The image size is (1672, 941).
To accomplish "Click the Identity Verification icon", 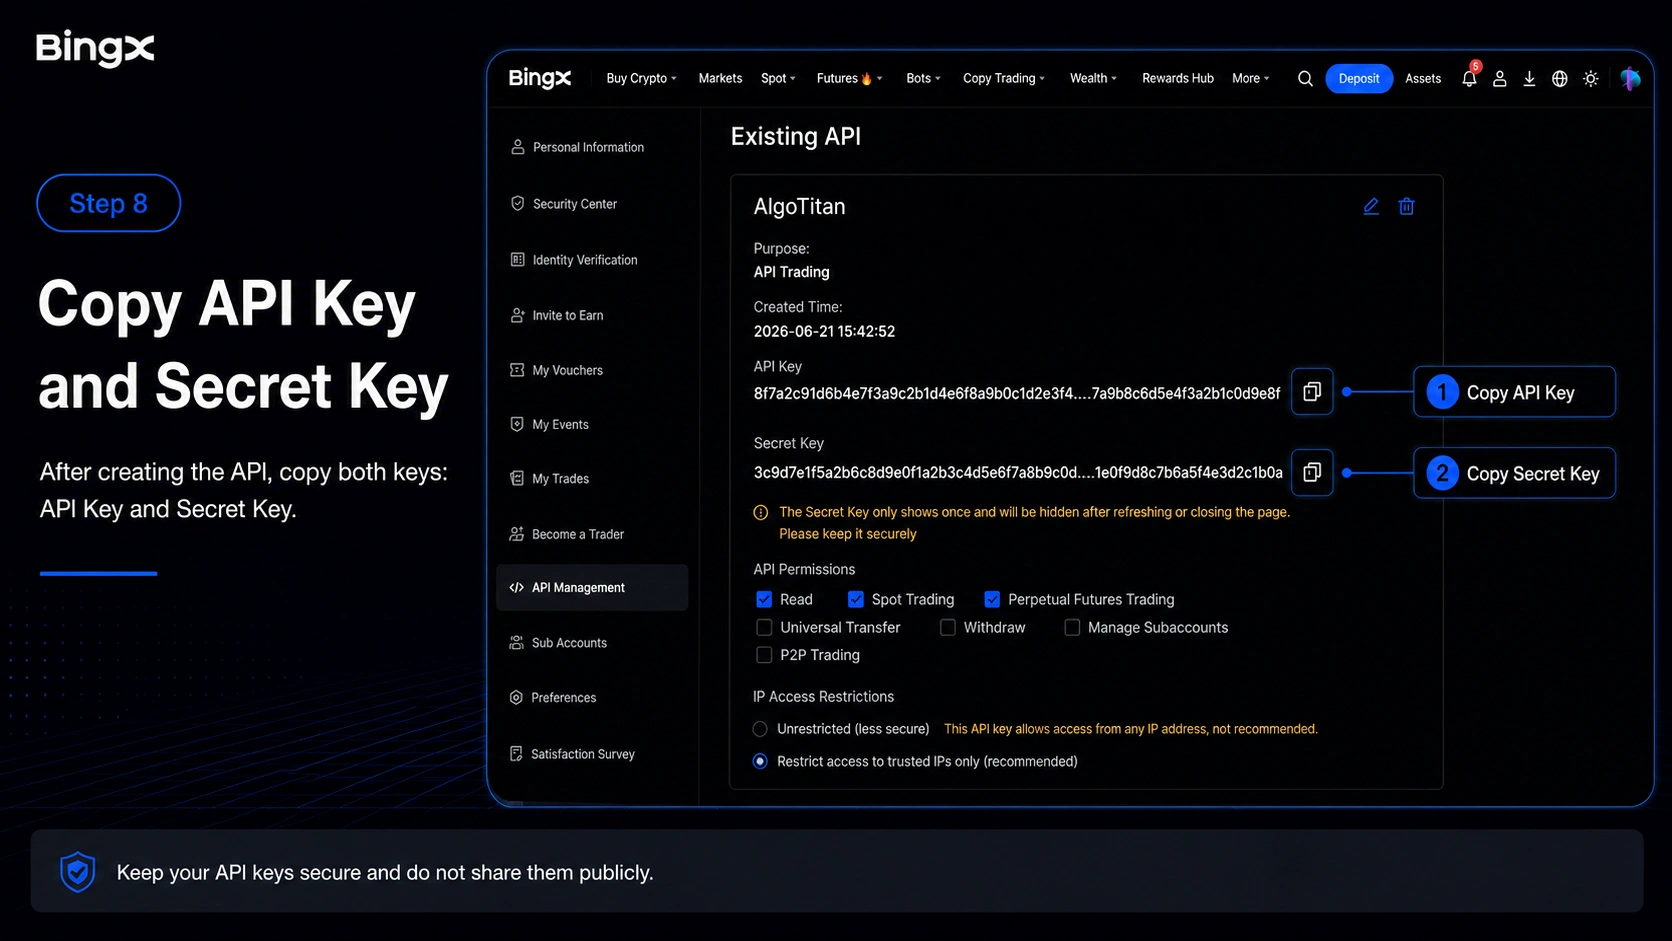I will [x=518, y=259].
